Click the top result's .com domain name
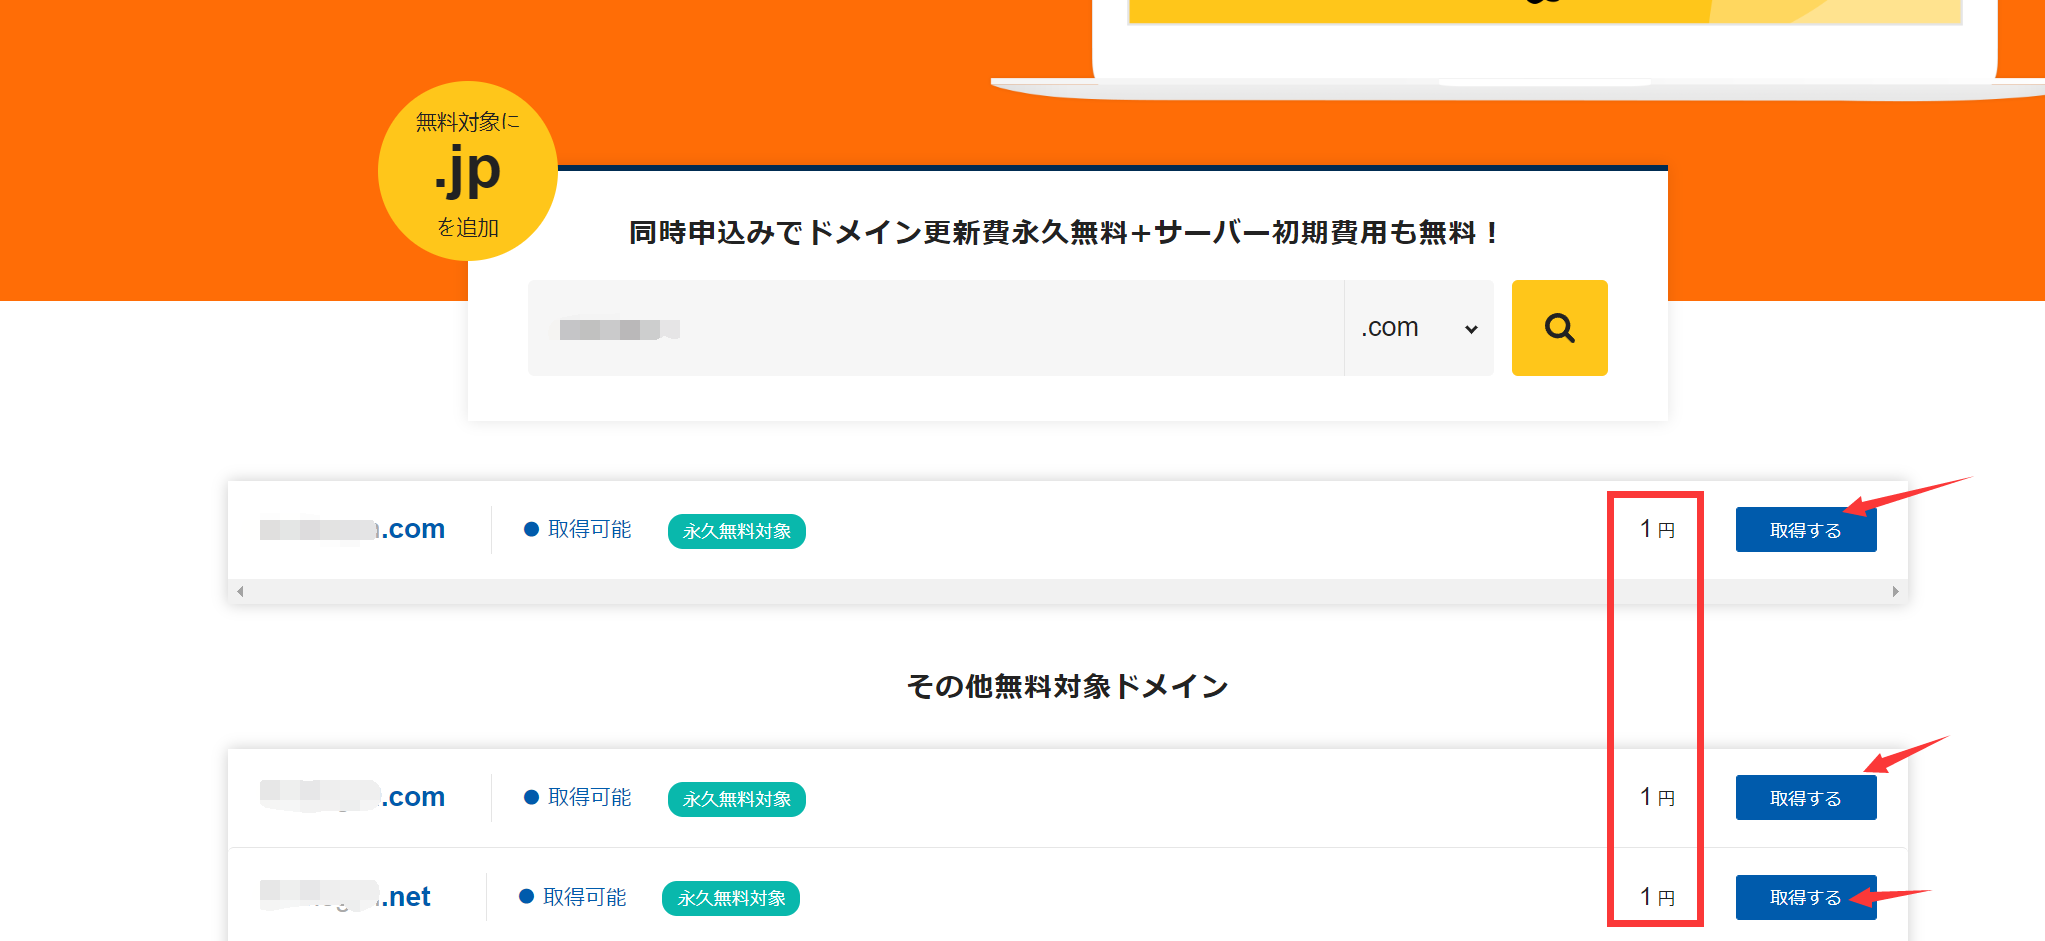The width and height of the screenshot is (2045, 941). click(353, 529)
